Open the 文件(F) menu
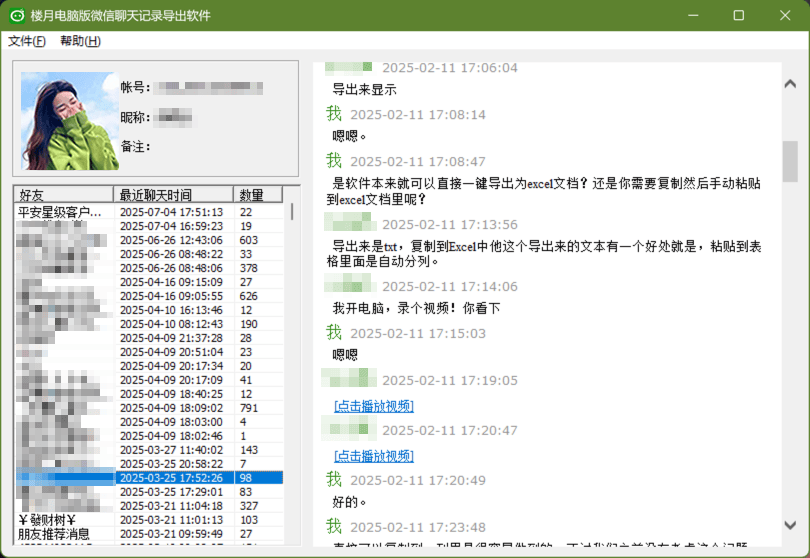Viewport: 810px width, 558px height. tap(27, 41)
